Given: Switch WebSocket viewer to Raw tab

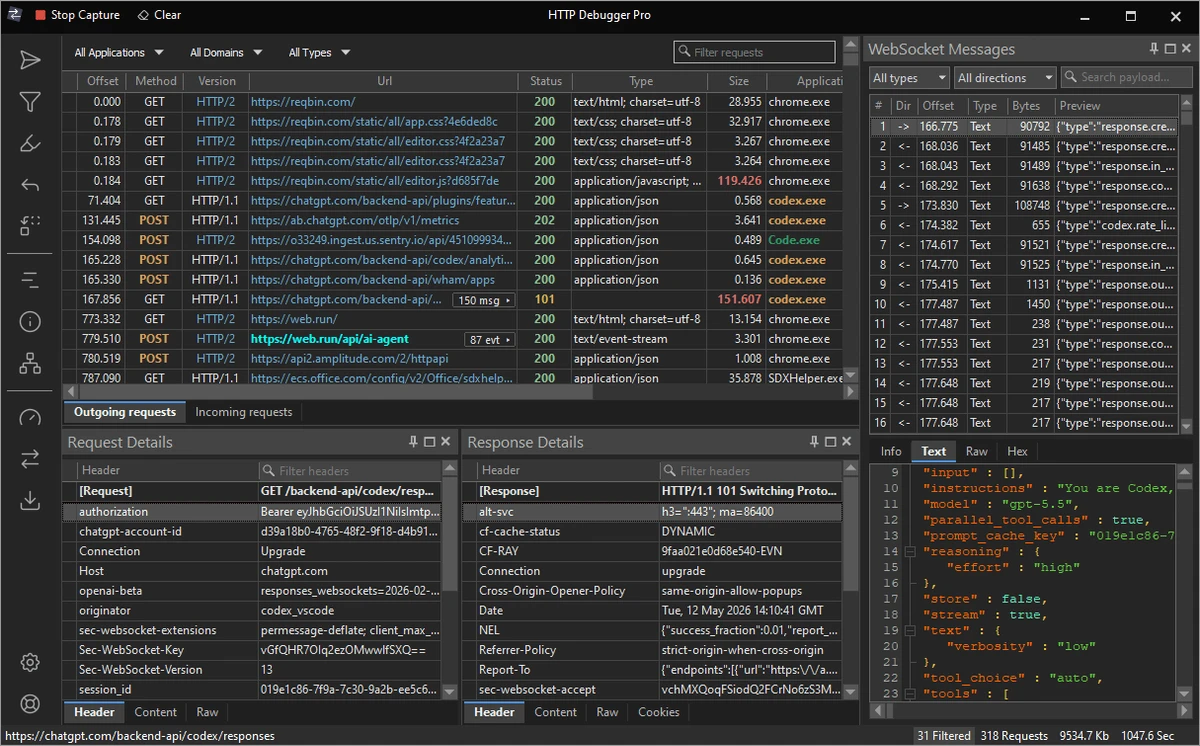Looking at the screenshot, I should [x=976, y=451].
